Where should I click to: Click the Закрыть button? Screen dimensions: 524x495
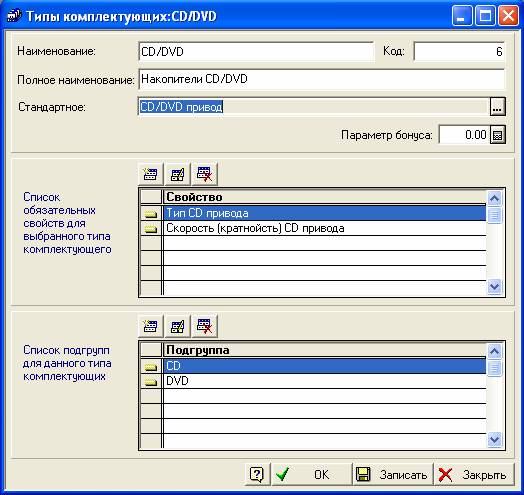point(474,474)
